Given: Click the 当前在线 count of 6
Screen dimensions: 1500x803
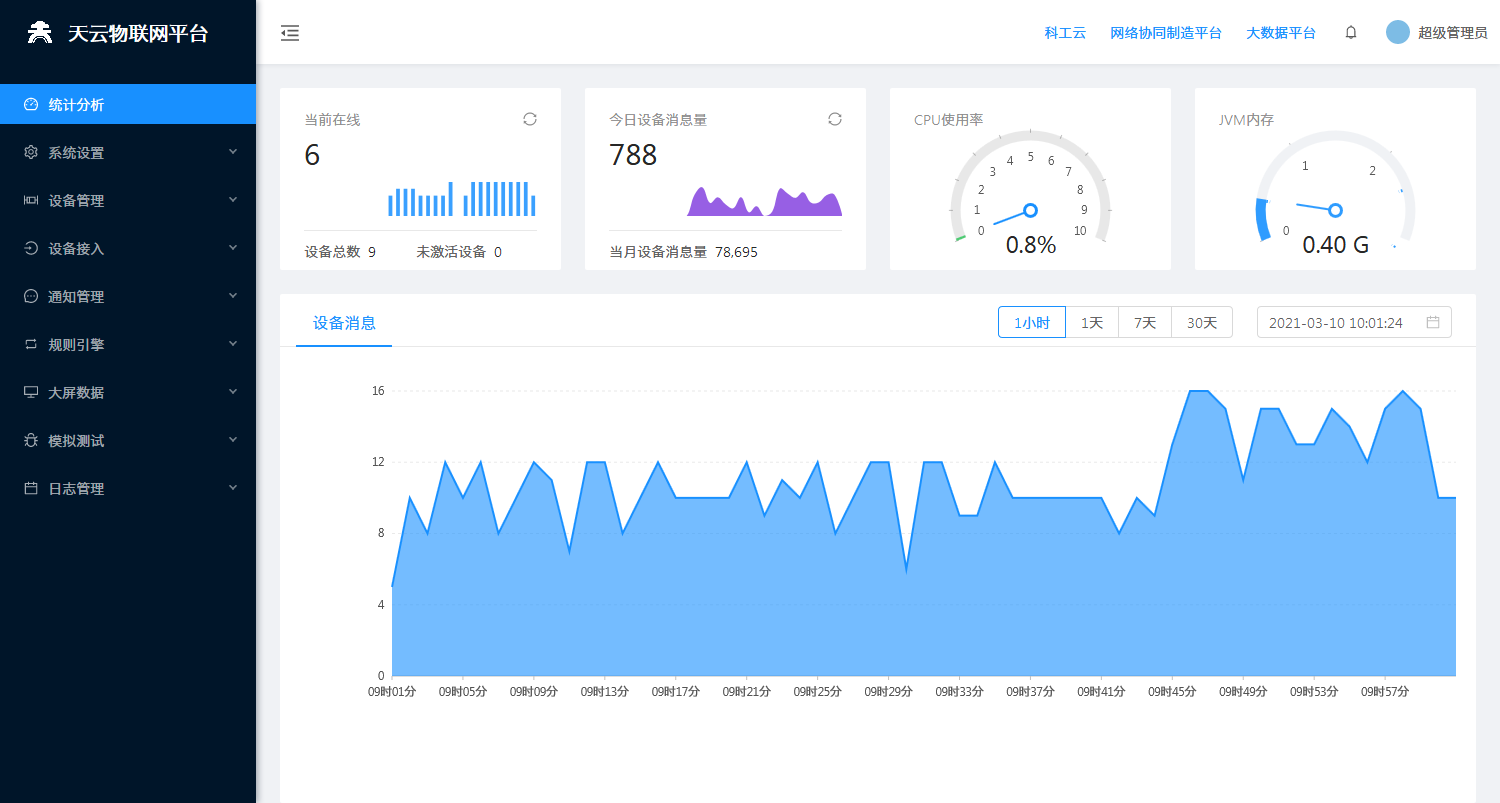Looking at the screenshot, I should (312, 155).
